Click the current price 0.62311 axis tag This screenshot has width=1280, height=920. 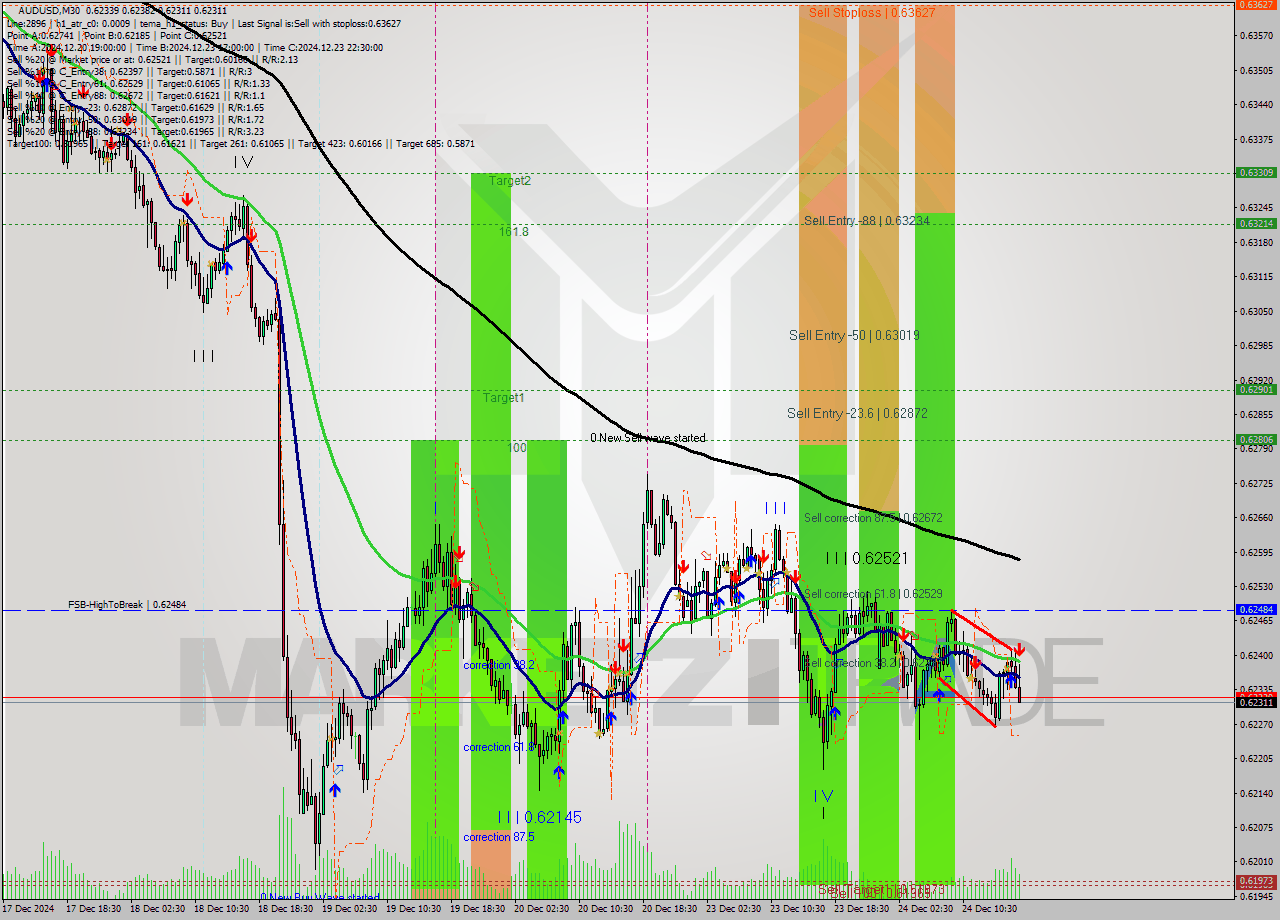coord(1255,703)
